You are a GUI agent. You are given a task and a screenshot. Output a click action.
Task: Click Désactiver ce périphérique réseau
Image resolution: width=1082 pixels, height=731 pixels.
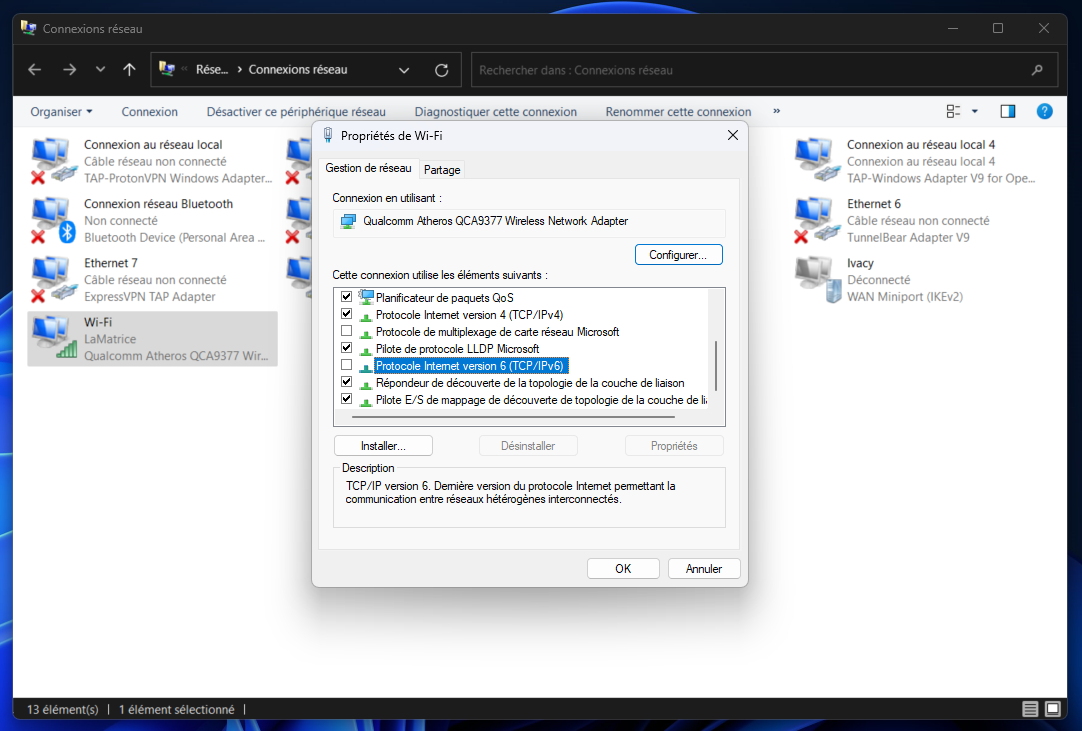pos(296,112)
